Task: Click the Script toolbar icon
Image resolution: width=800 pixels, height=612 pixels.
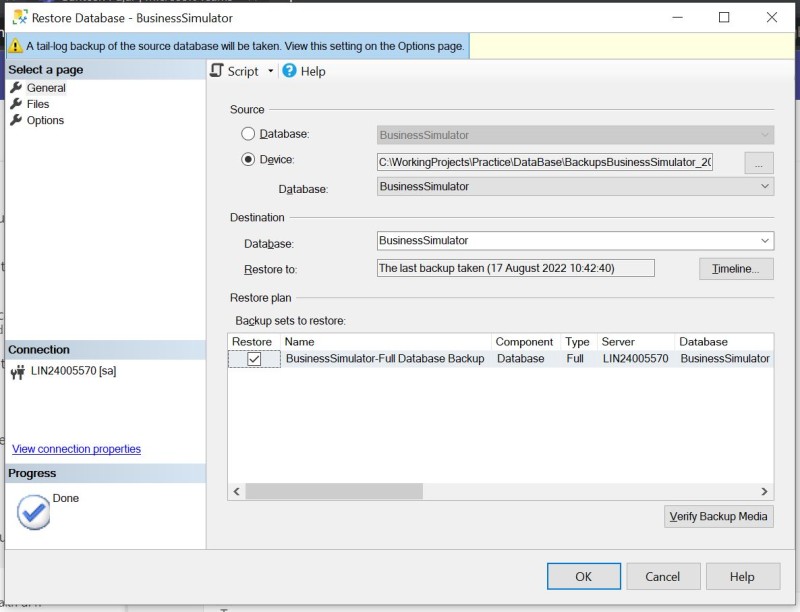Action: click(x=217, y=71)
